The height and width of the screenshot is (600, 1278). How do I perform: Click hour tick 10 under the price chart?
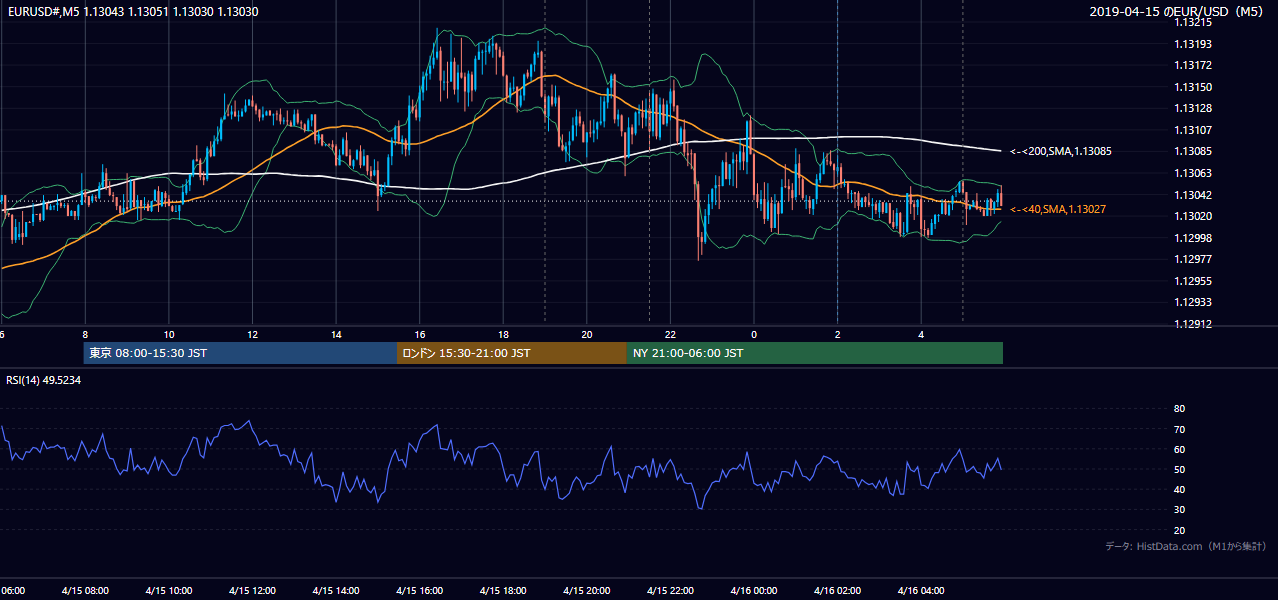coord(169,334)
